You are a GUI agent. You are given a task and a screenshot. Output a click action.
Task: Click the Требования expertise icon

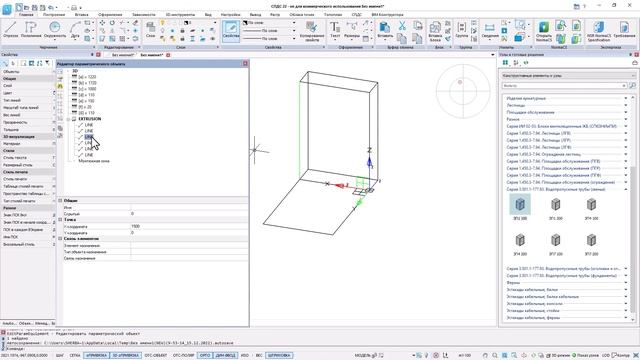click(624, 30)
